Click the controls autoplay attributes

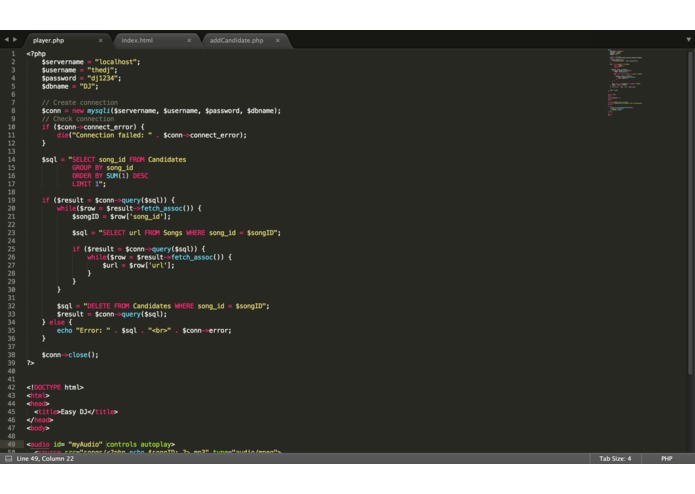pyautogui.click(x=139, y=444)
